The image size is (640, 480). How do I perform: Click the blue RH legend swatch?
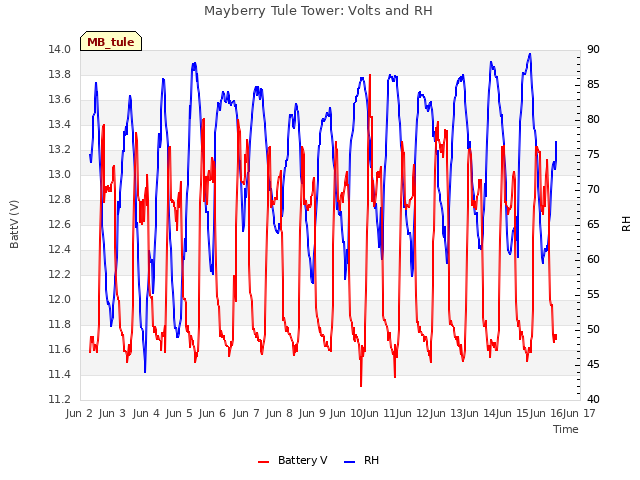pyautogui.click(x=350, y=461)
